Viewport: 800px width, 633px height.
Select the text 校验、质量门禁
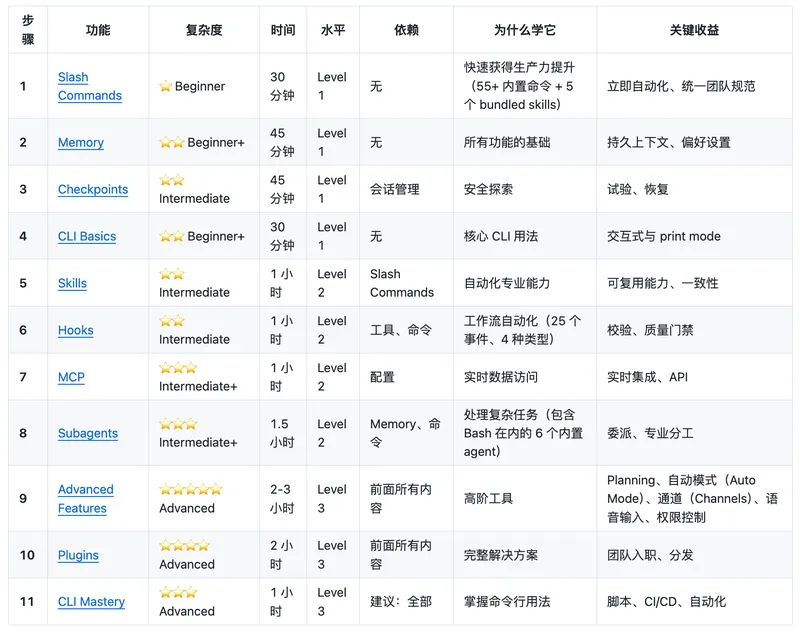(x=650, y=330)
